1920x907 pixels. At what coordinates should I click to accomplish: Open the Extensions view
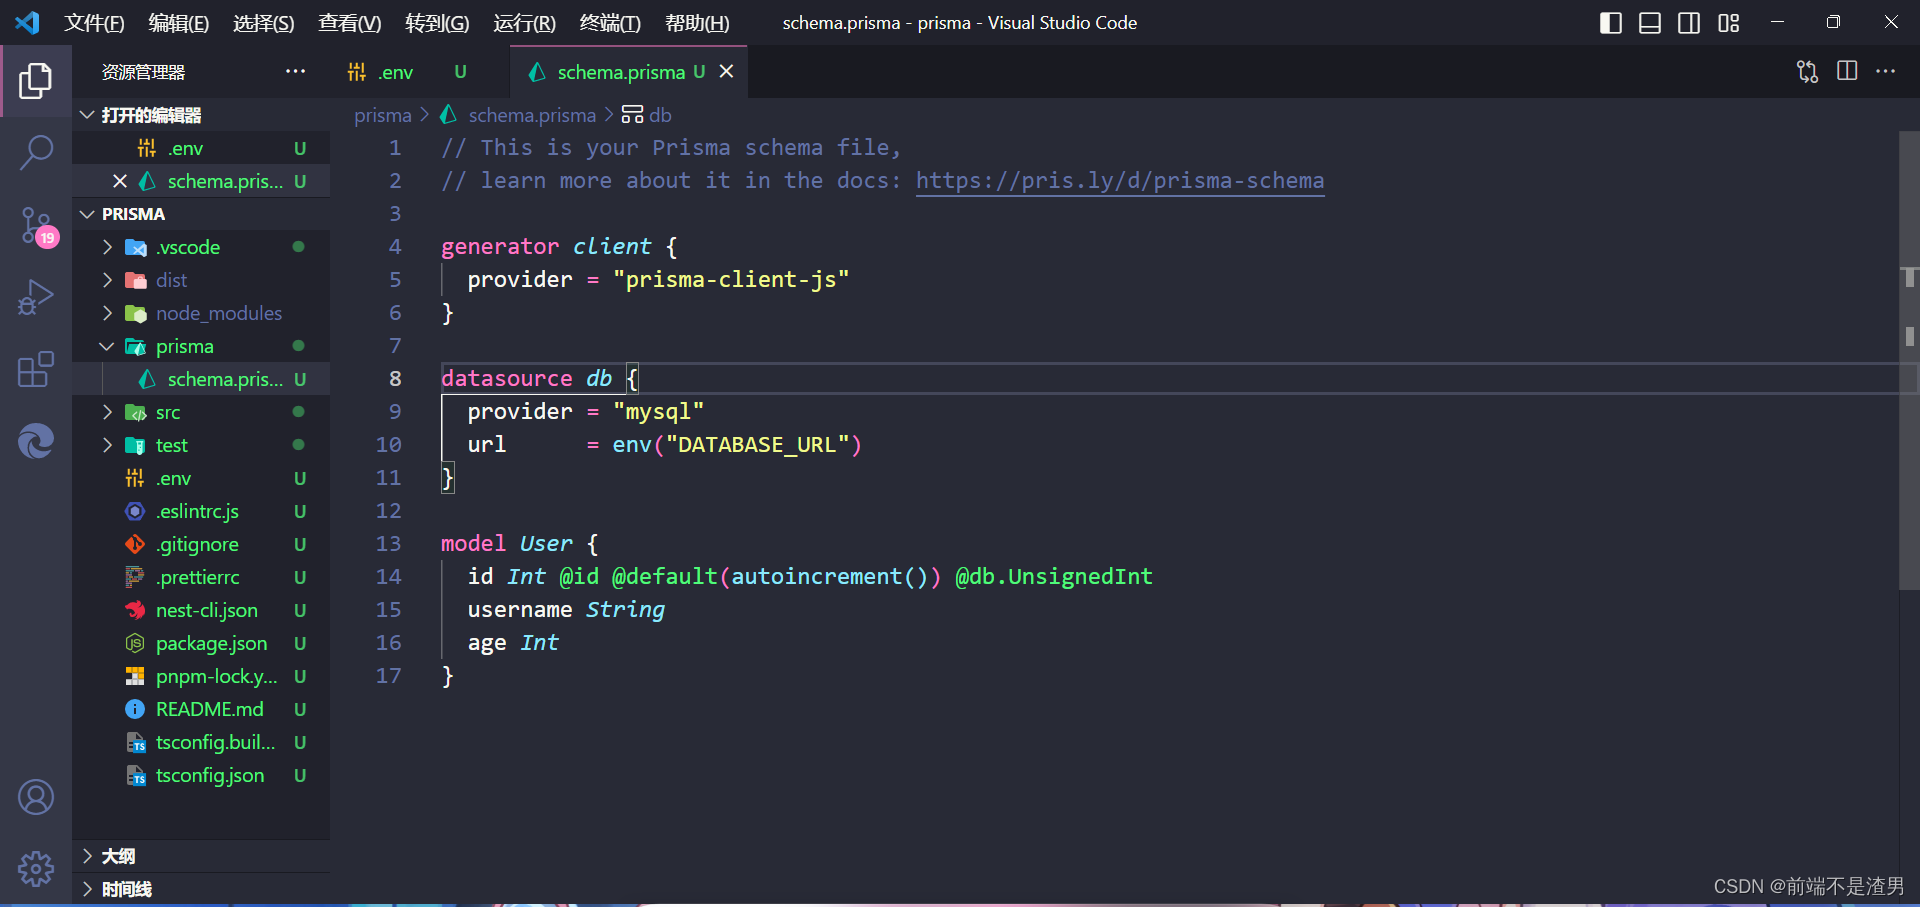click(36, 369)
